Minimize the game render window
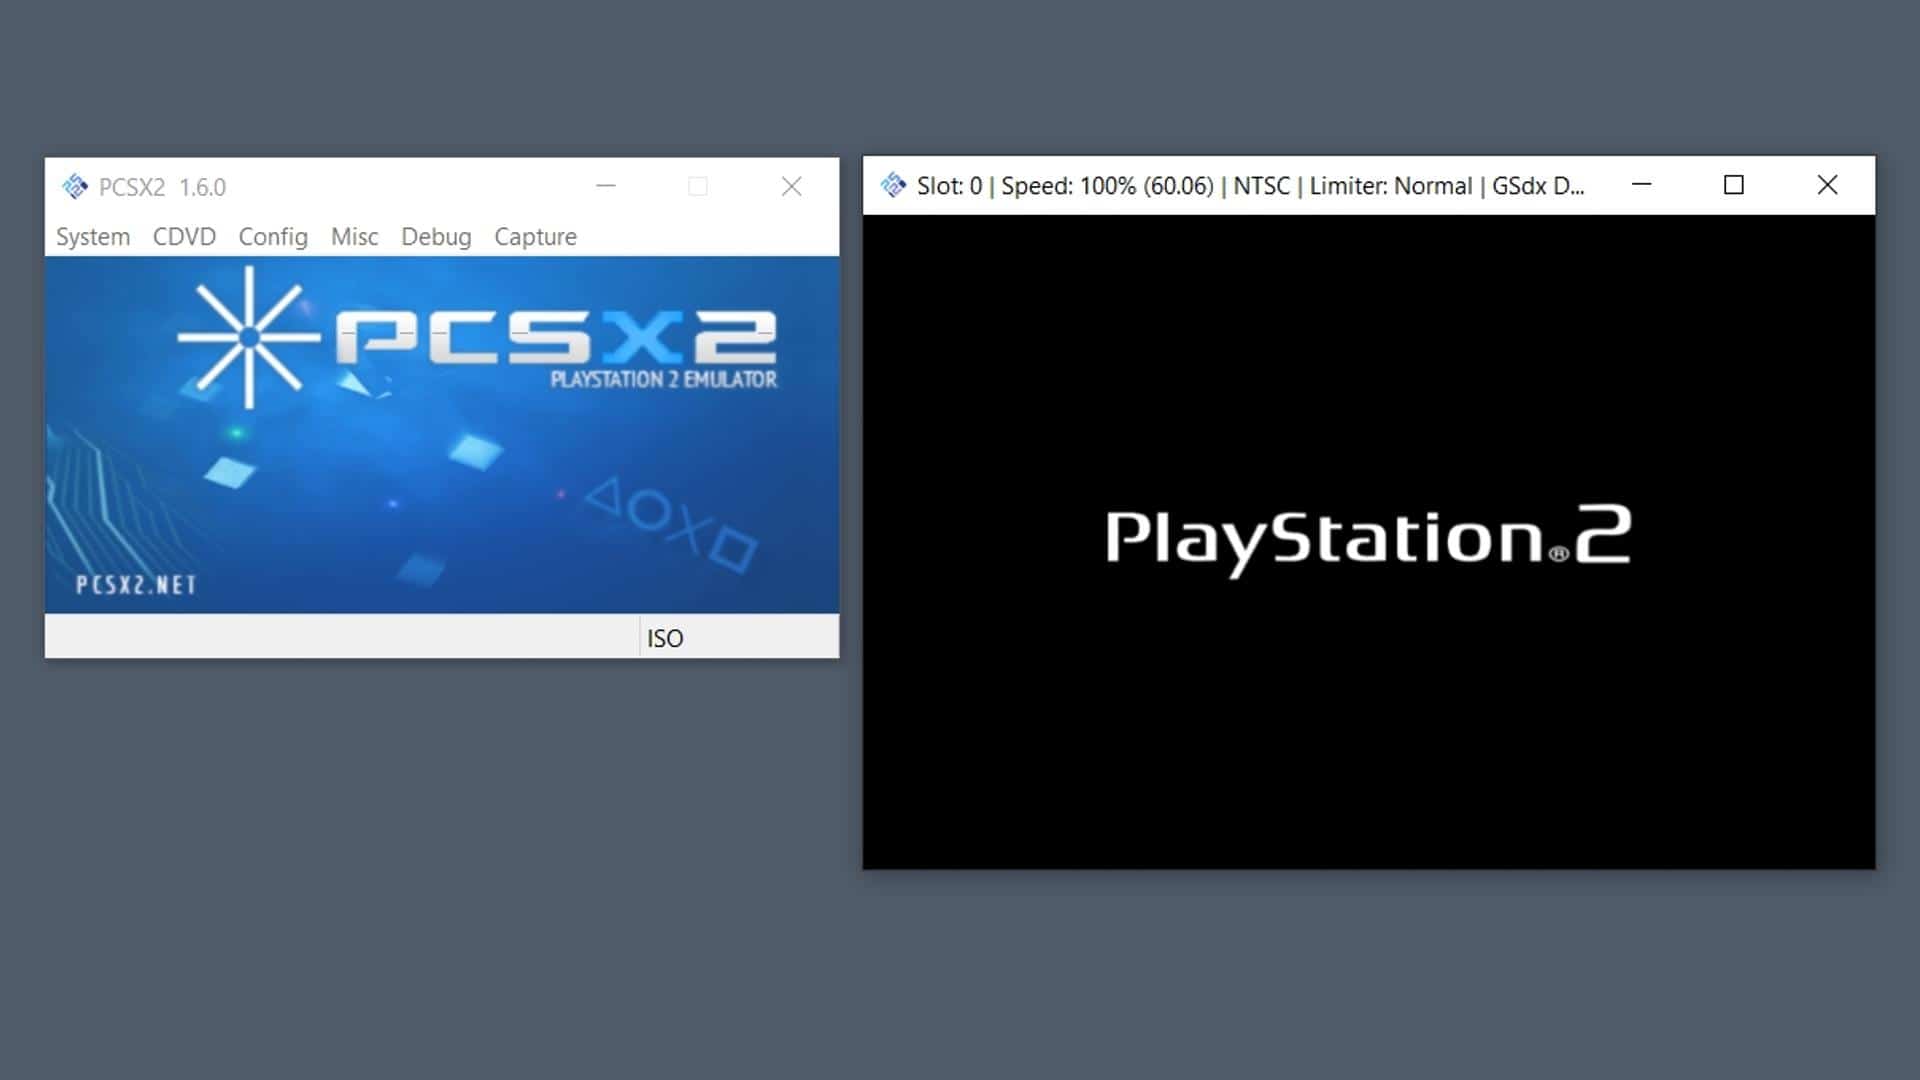This screenshot has width=1920, height=1080. (x=1641, y=184)
